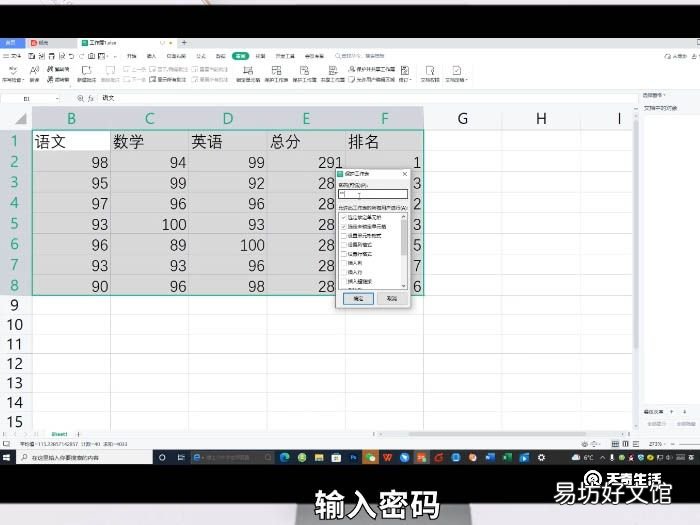This screenshot has width=700, height=525.
Task: Select row 9 header
Action: click(x=14, y=305)
